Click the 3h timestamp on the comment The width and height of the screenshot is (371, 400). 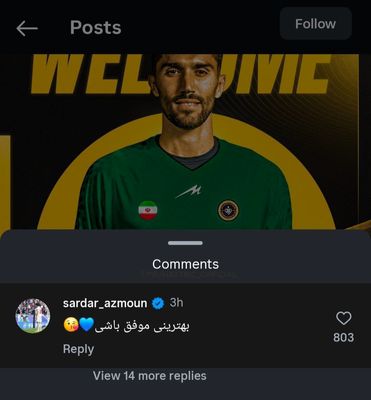pyautogui.click(x=176, y=303)
